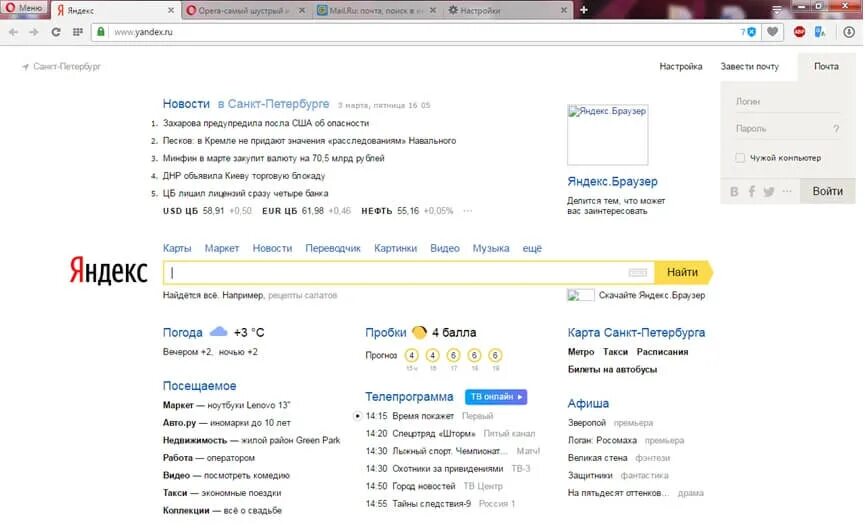Show more social login options dots
865x529 pixels.
pyautogui.click(x=787, y=191)
